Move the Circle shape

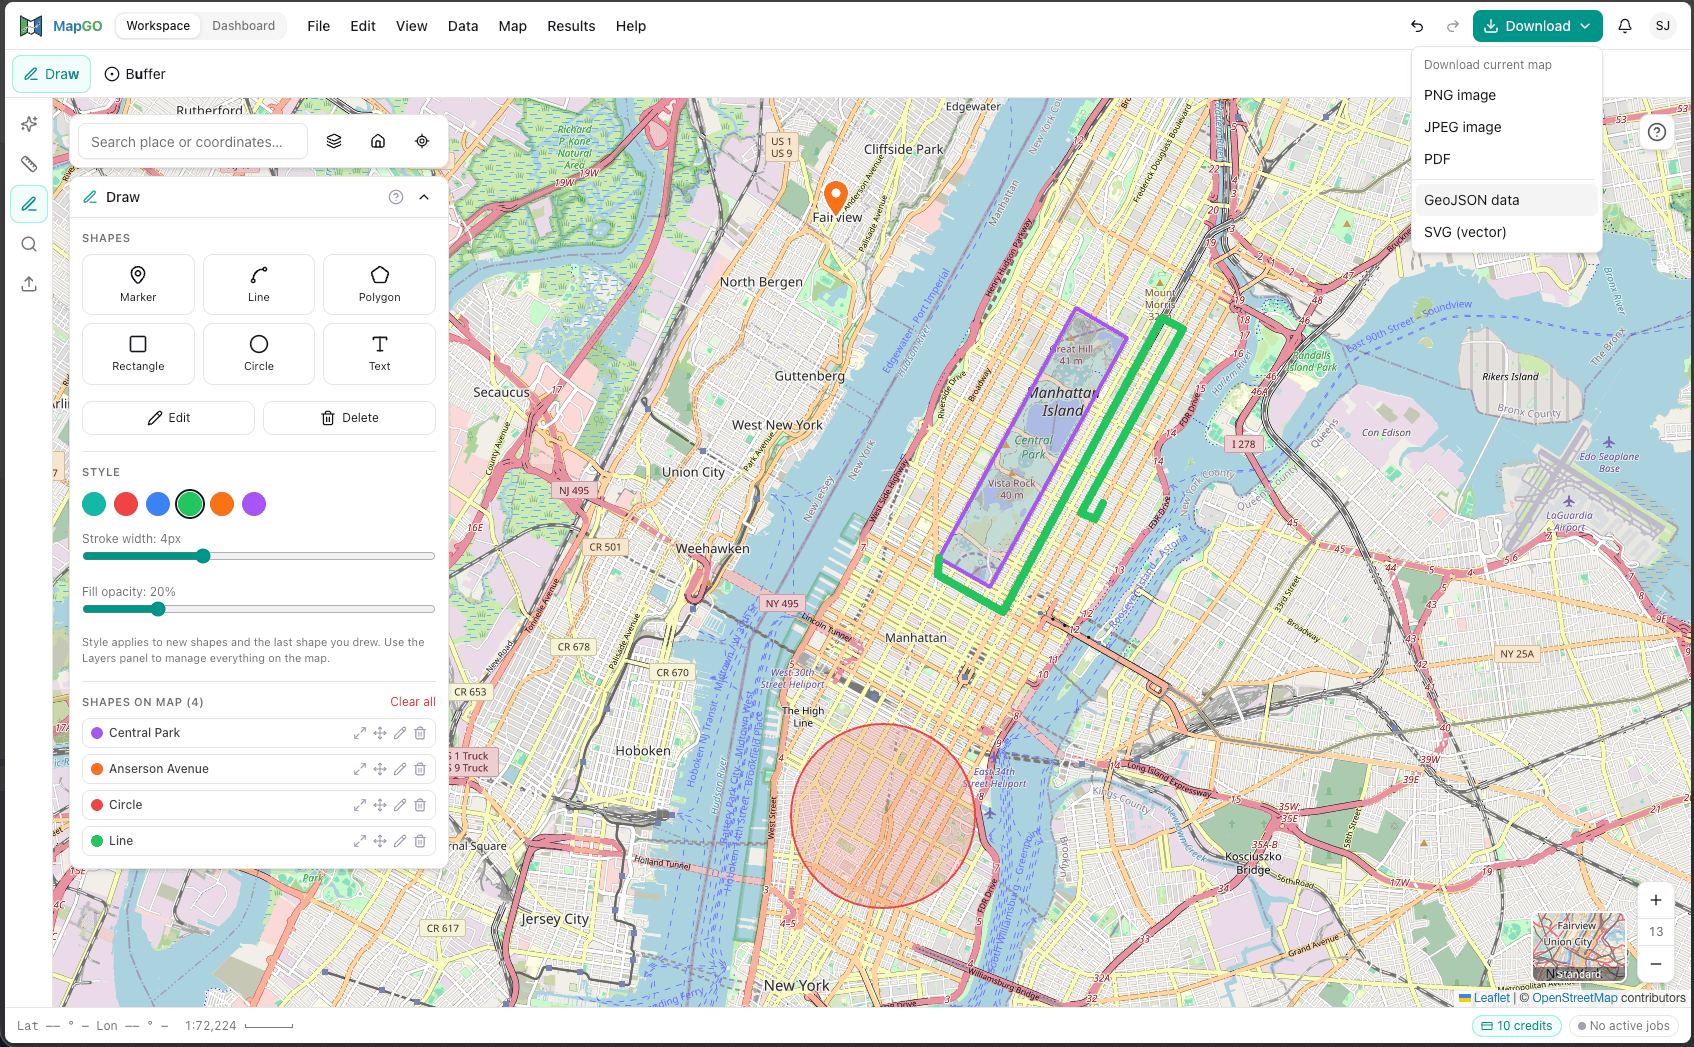(380, 805)
